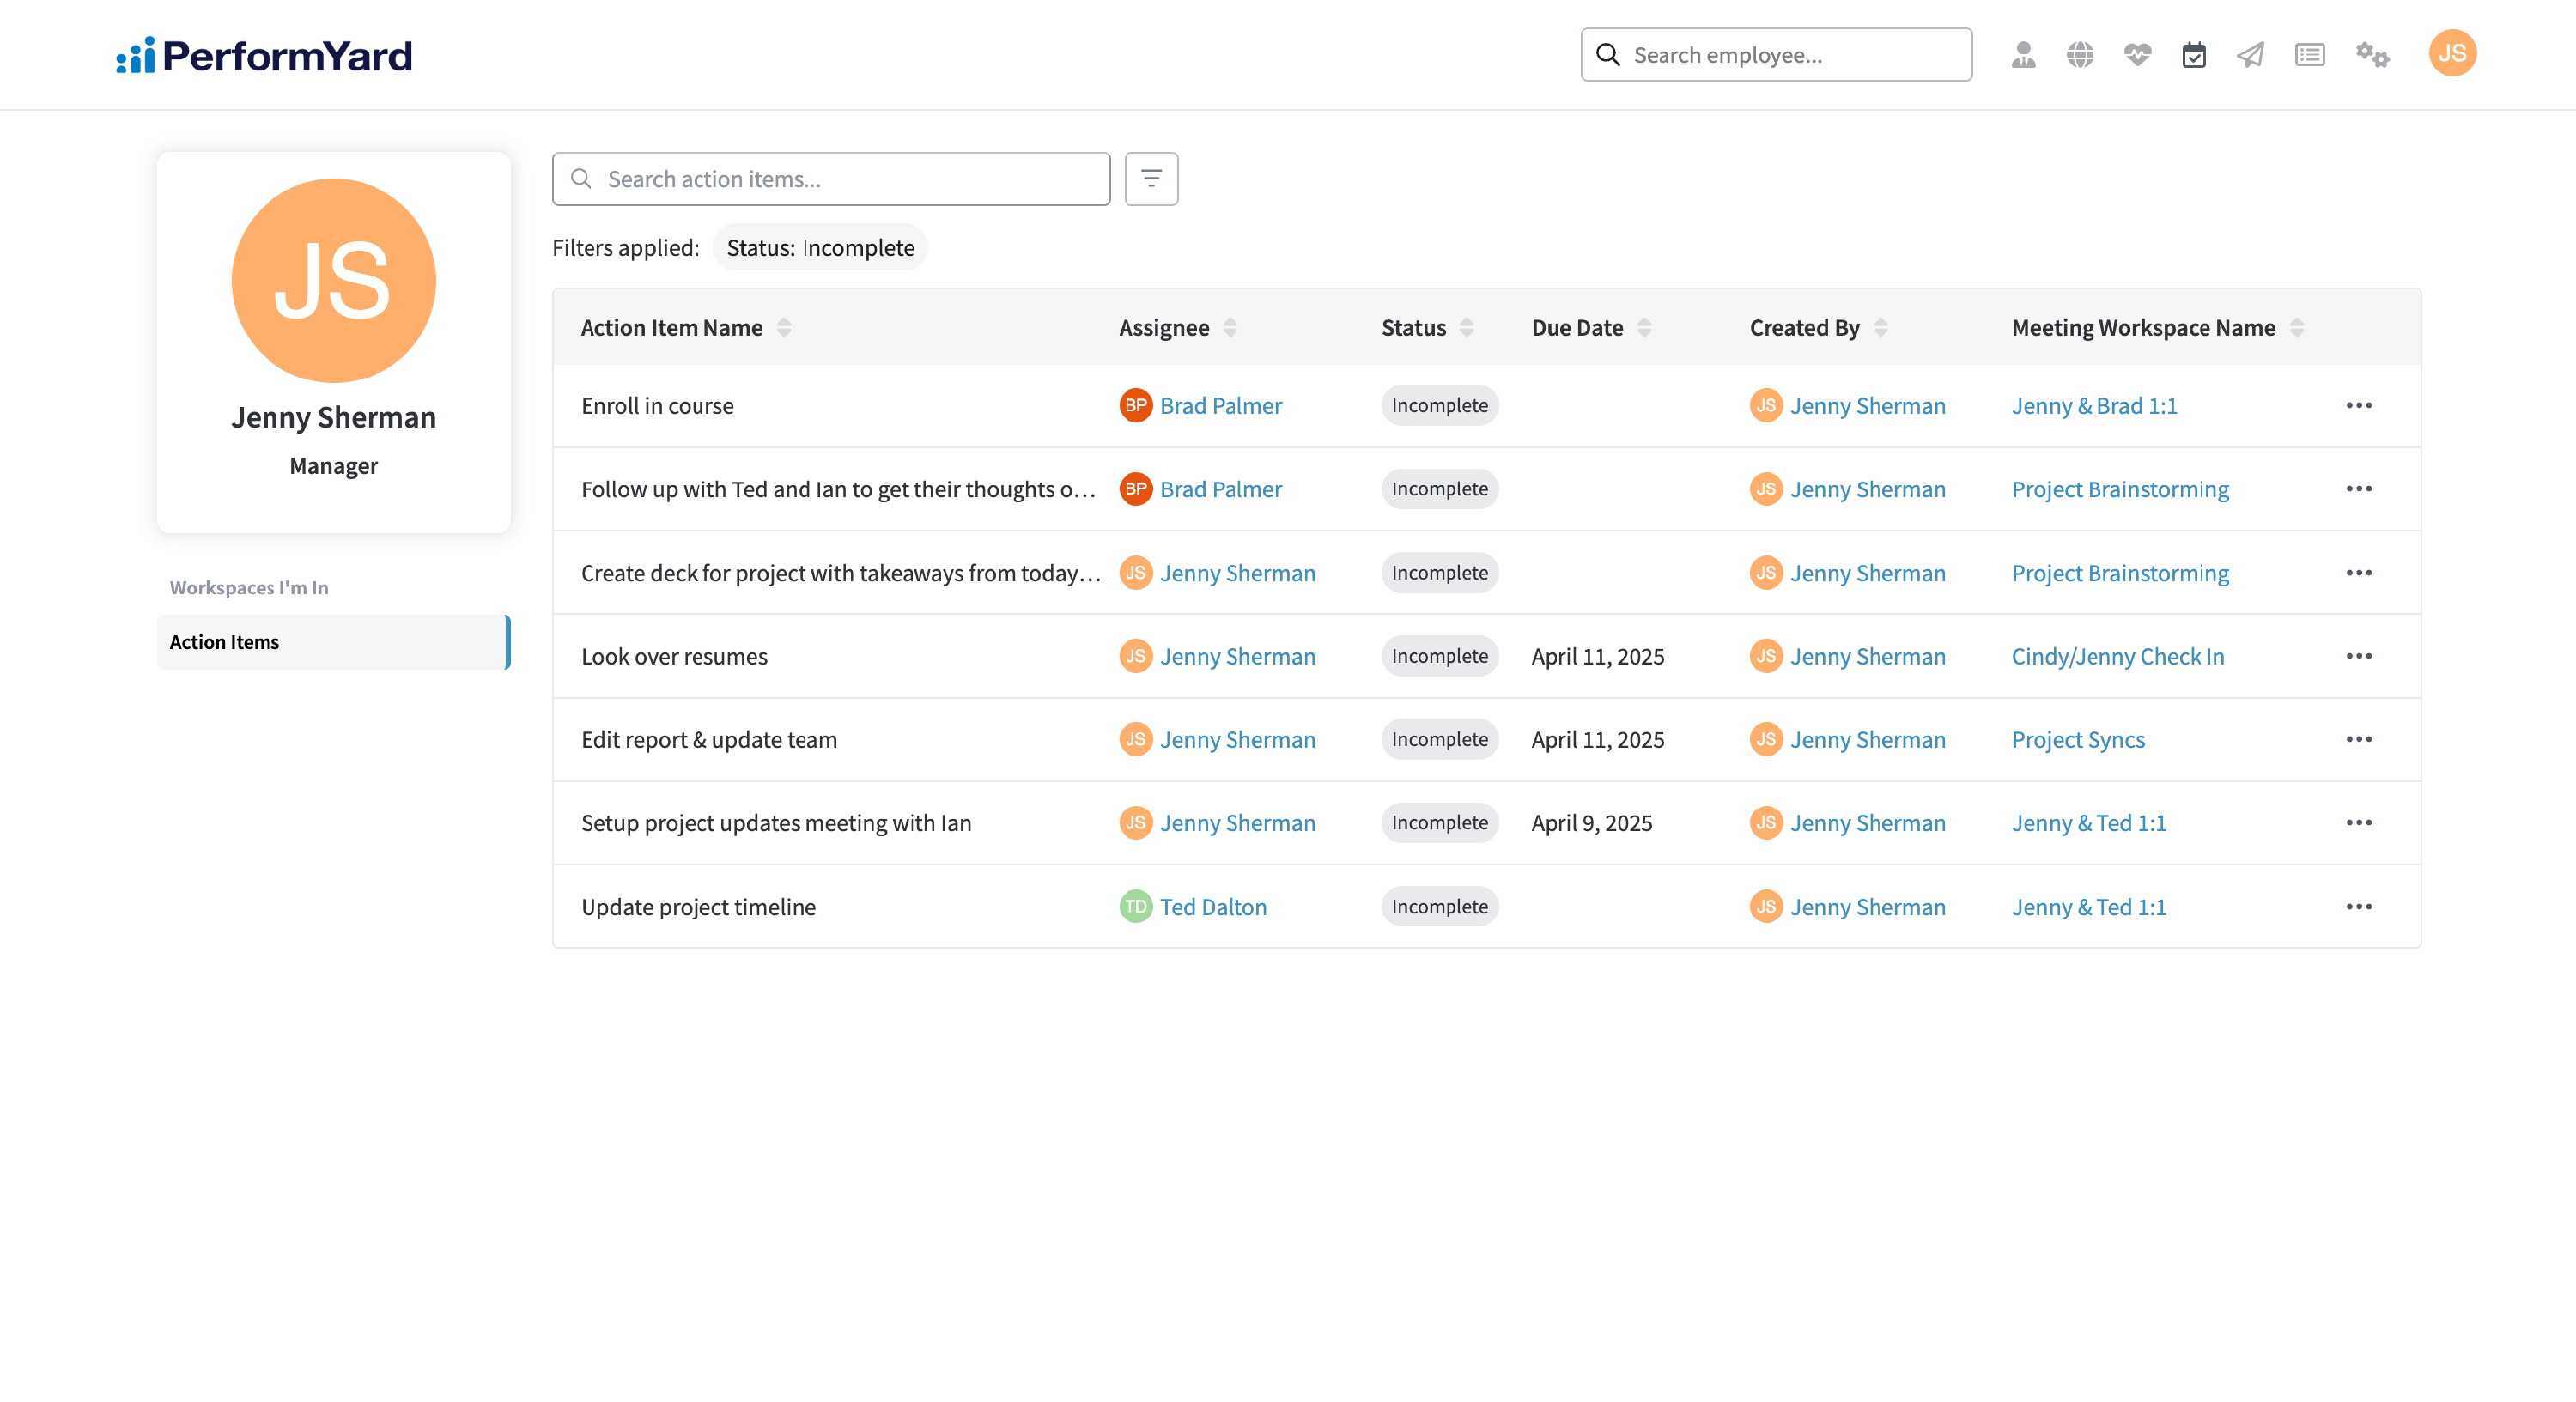Open the heartbeat pulse icon

click(2137, 54)
